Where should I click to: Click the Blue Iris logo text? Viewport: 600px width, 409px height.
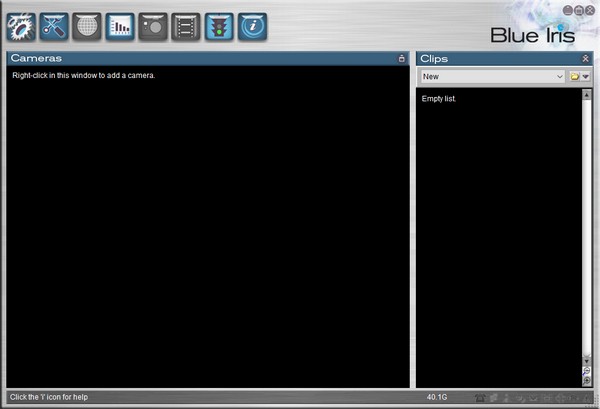coord(533,35)
